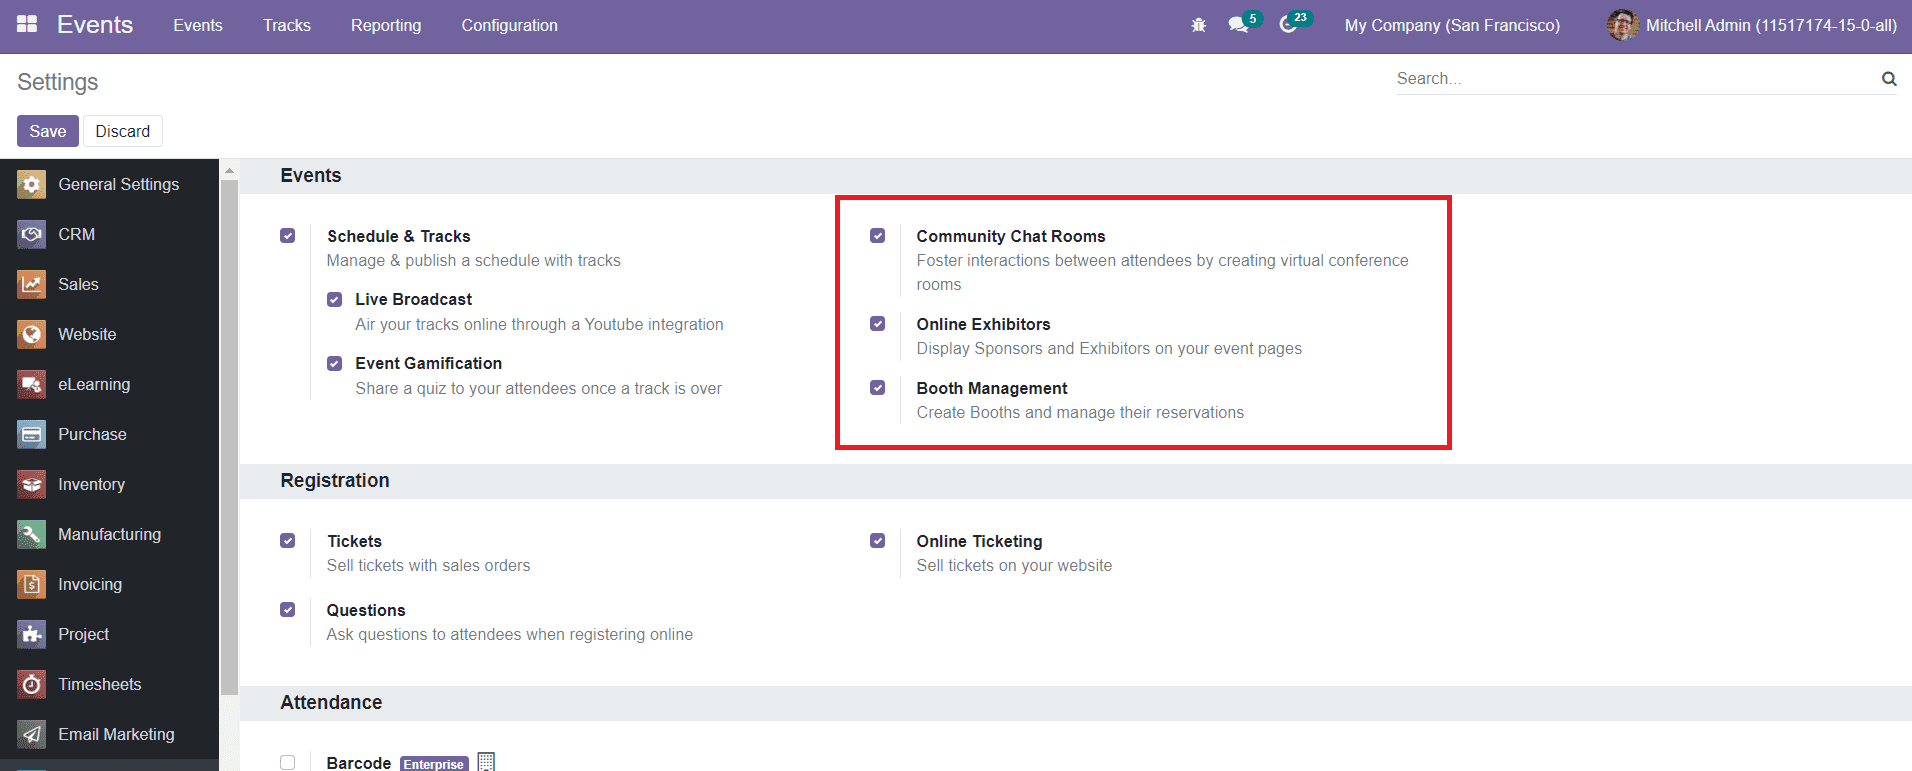The height and width of the screenshot is (771, 1912).
Task: Toggle Booth Management checkbox
Action: point(878,388)
